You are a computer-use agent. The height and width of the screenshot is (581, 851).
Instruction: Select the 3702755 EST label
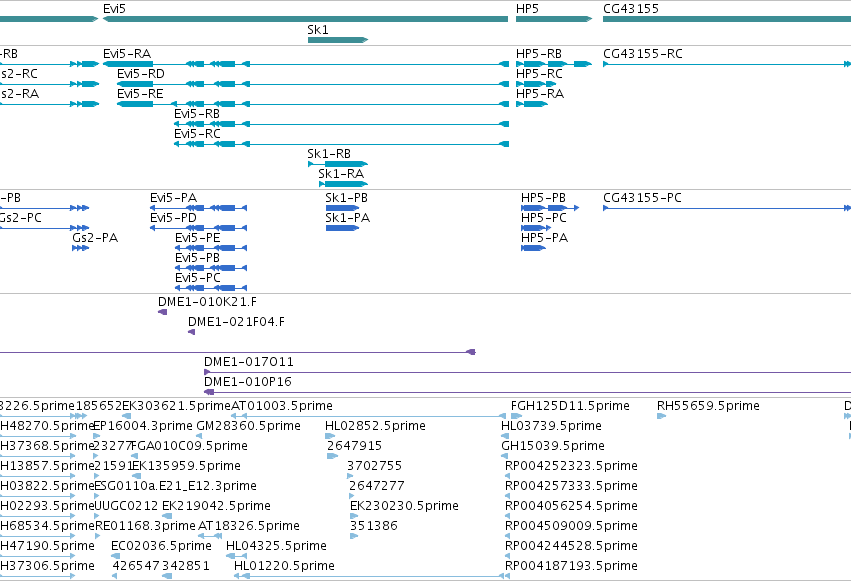point(374,467)
